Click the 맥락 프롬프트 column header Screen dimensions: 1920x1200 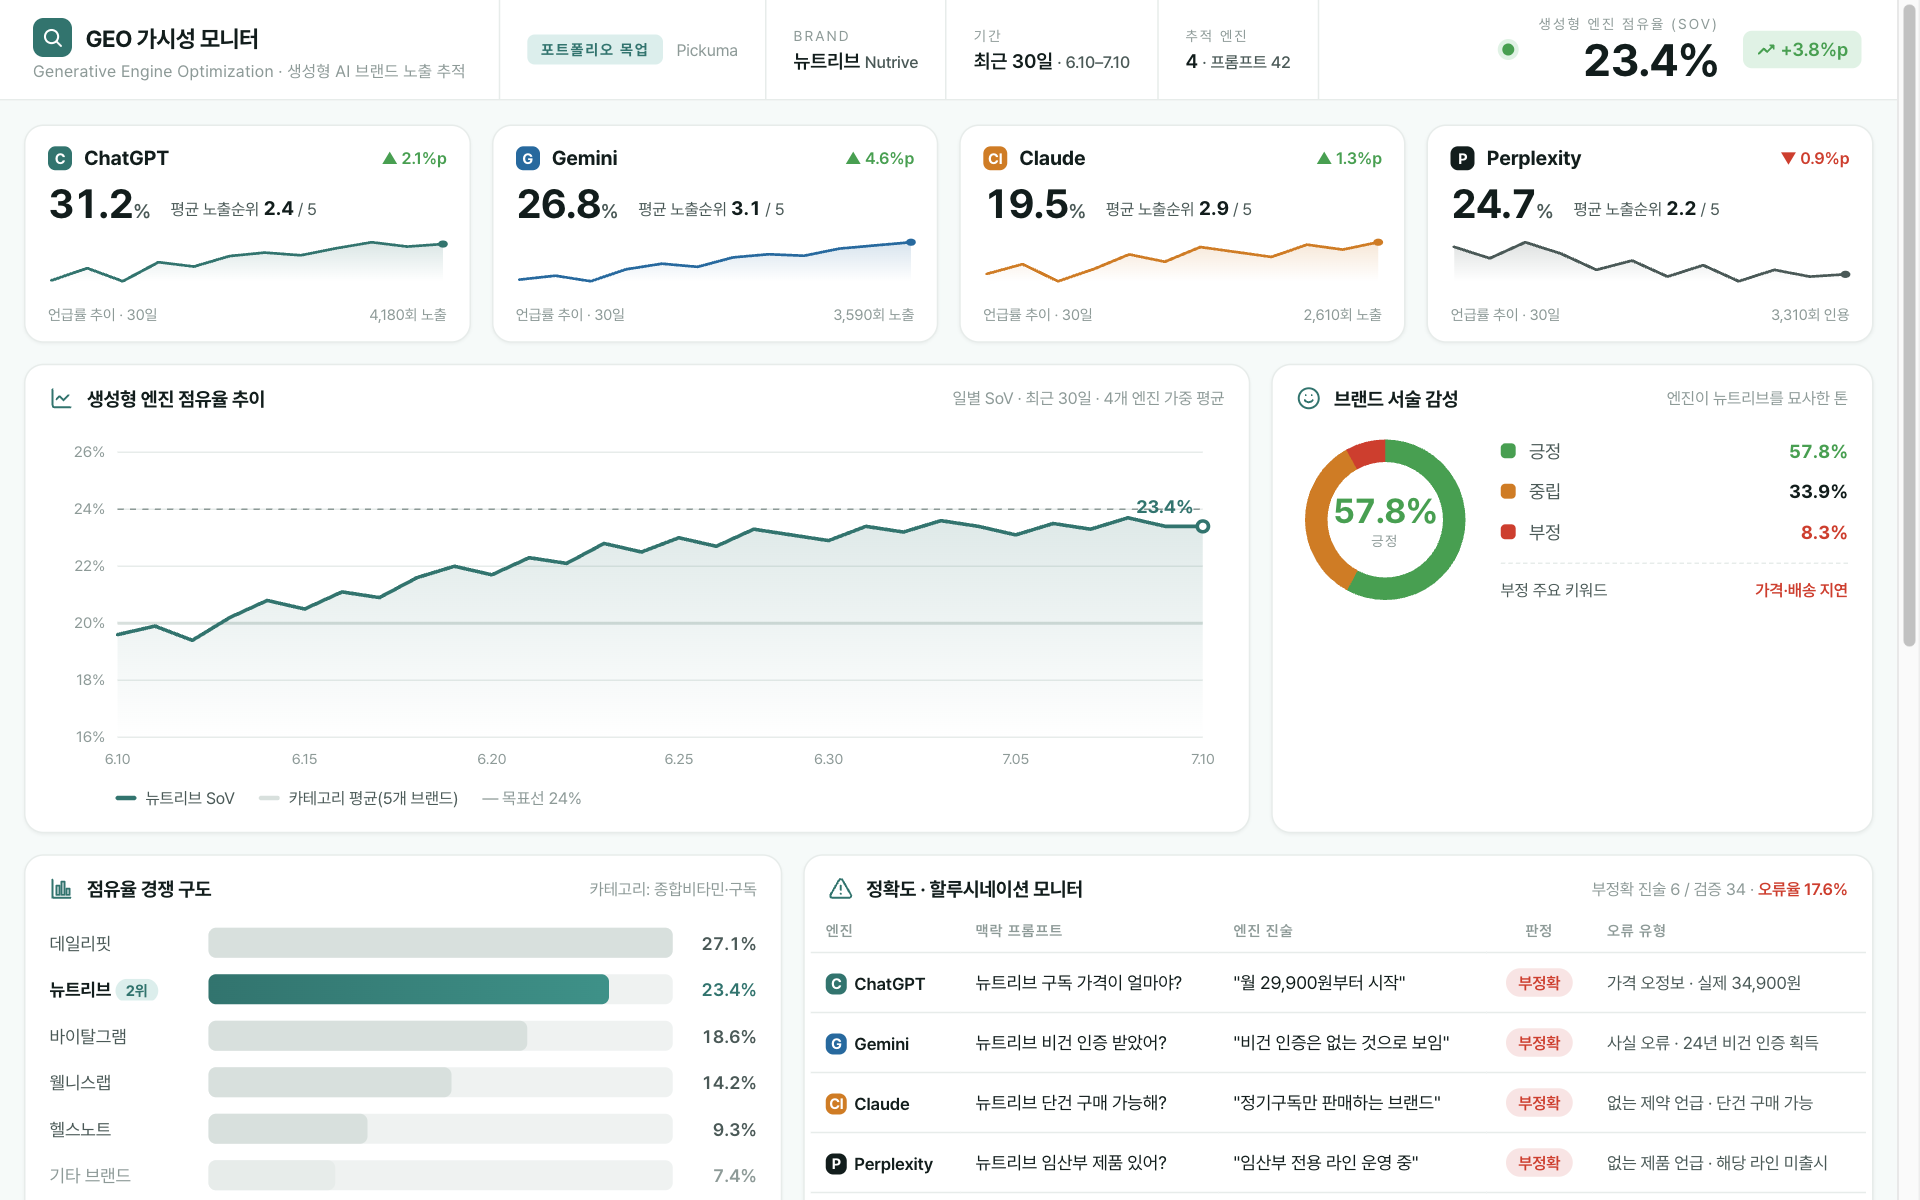(x=1018, y=931)
